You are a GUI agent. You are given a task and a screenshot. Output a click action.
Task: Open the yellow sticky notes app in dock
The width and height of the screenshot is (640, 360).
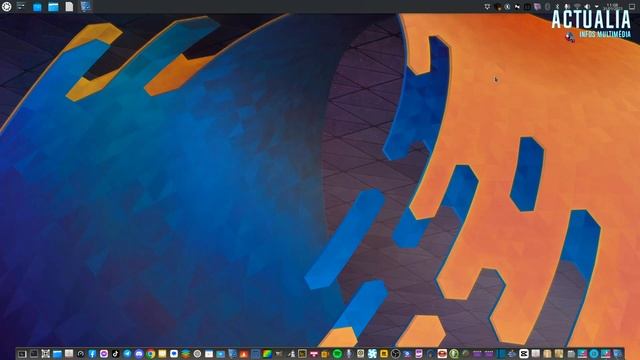click(x=162, y=354)
